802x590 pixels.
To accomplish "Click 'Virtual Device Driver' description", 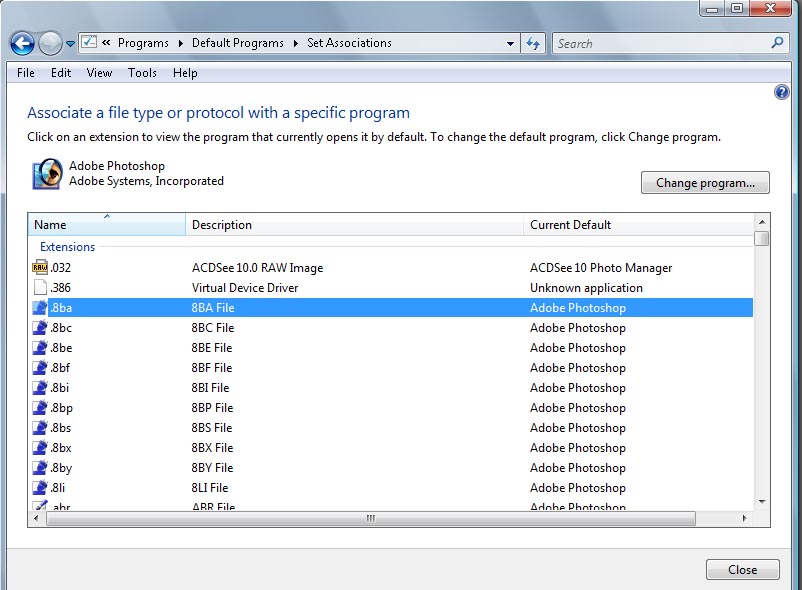I will 245,287.
